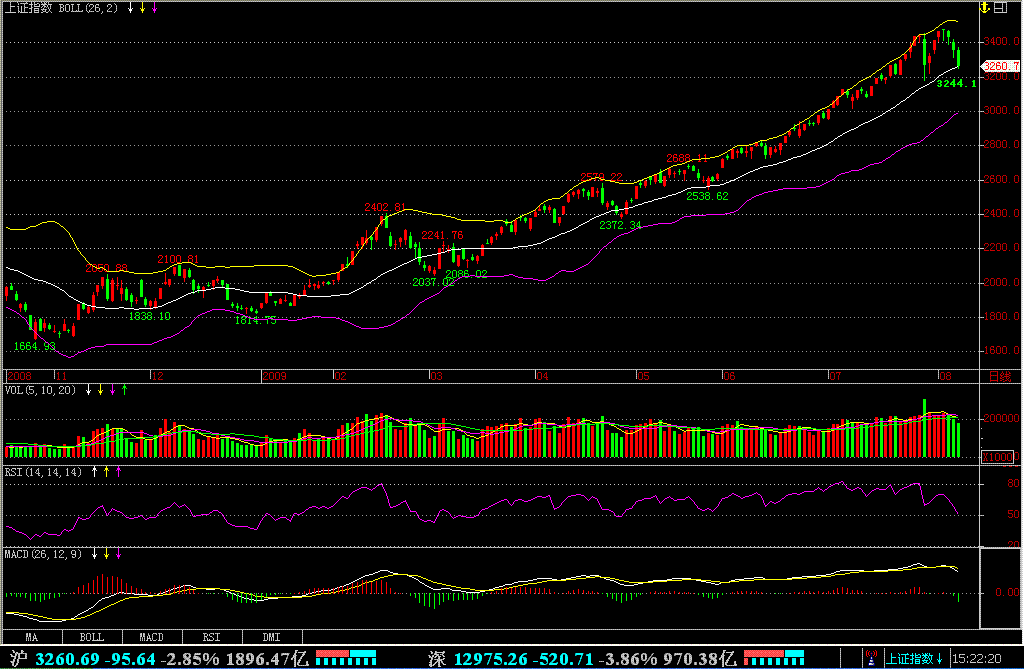Image resolution: width=1024 pixels, height=669 pixels.
Task: Click the 2538.62 low price label
Action: pos(707,195)
